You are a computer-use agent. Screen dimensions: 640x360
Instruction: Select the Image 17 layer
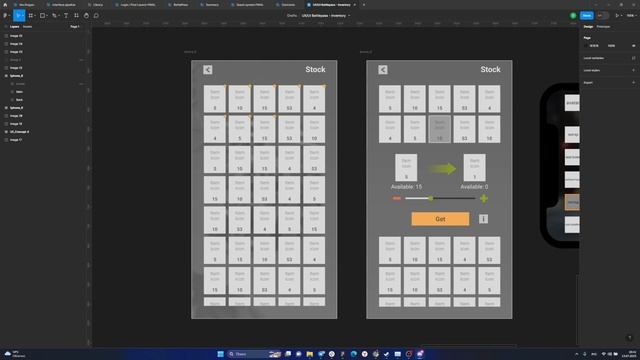click(16, 140)
